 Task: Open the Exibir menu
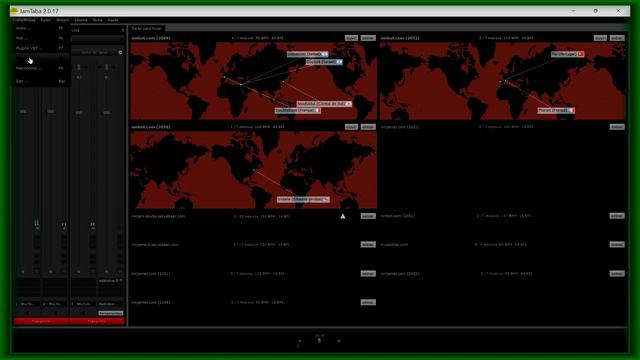[x=46, y=20]
